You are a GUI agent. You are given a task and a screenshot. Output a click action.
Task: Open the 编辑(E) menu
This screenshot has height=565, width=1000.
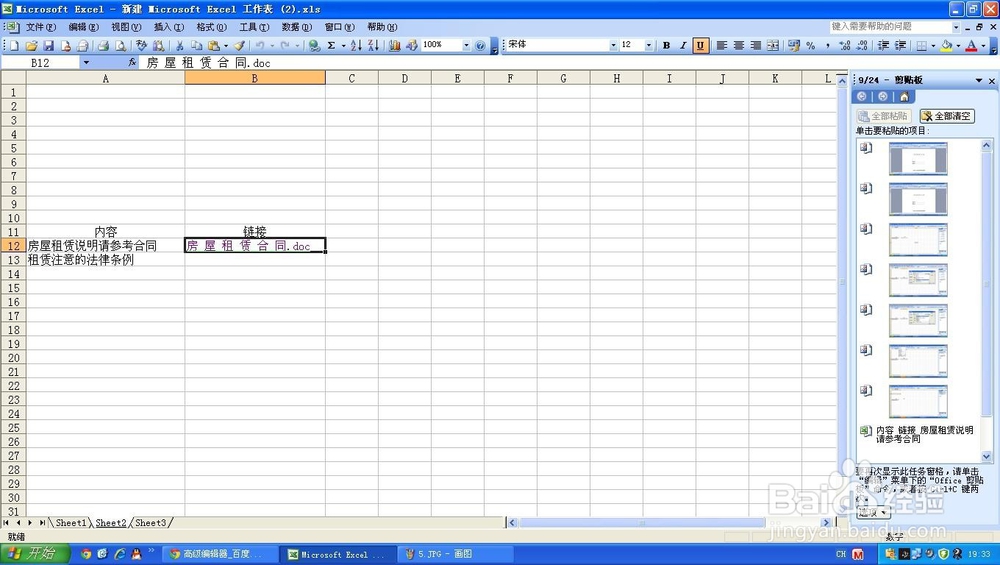click(x=84, y=27)
